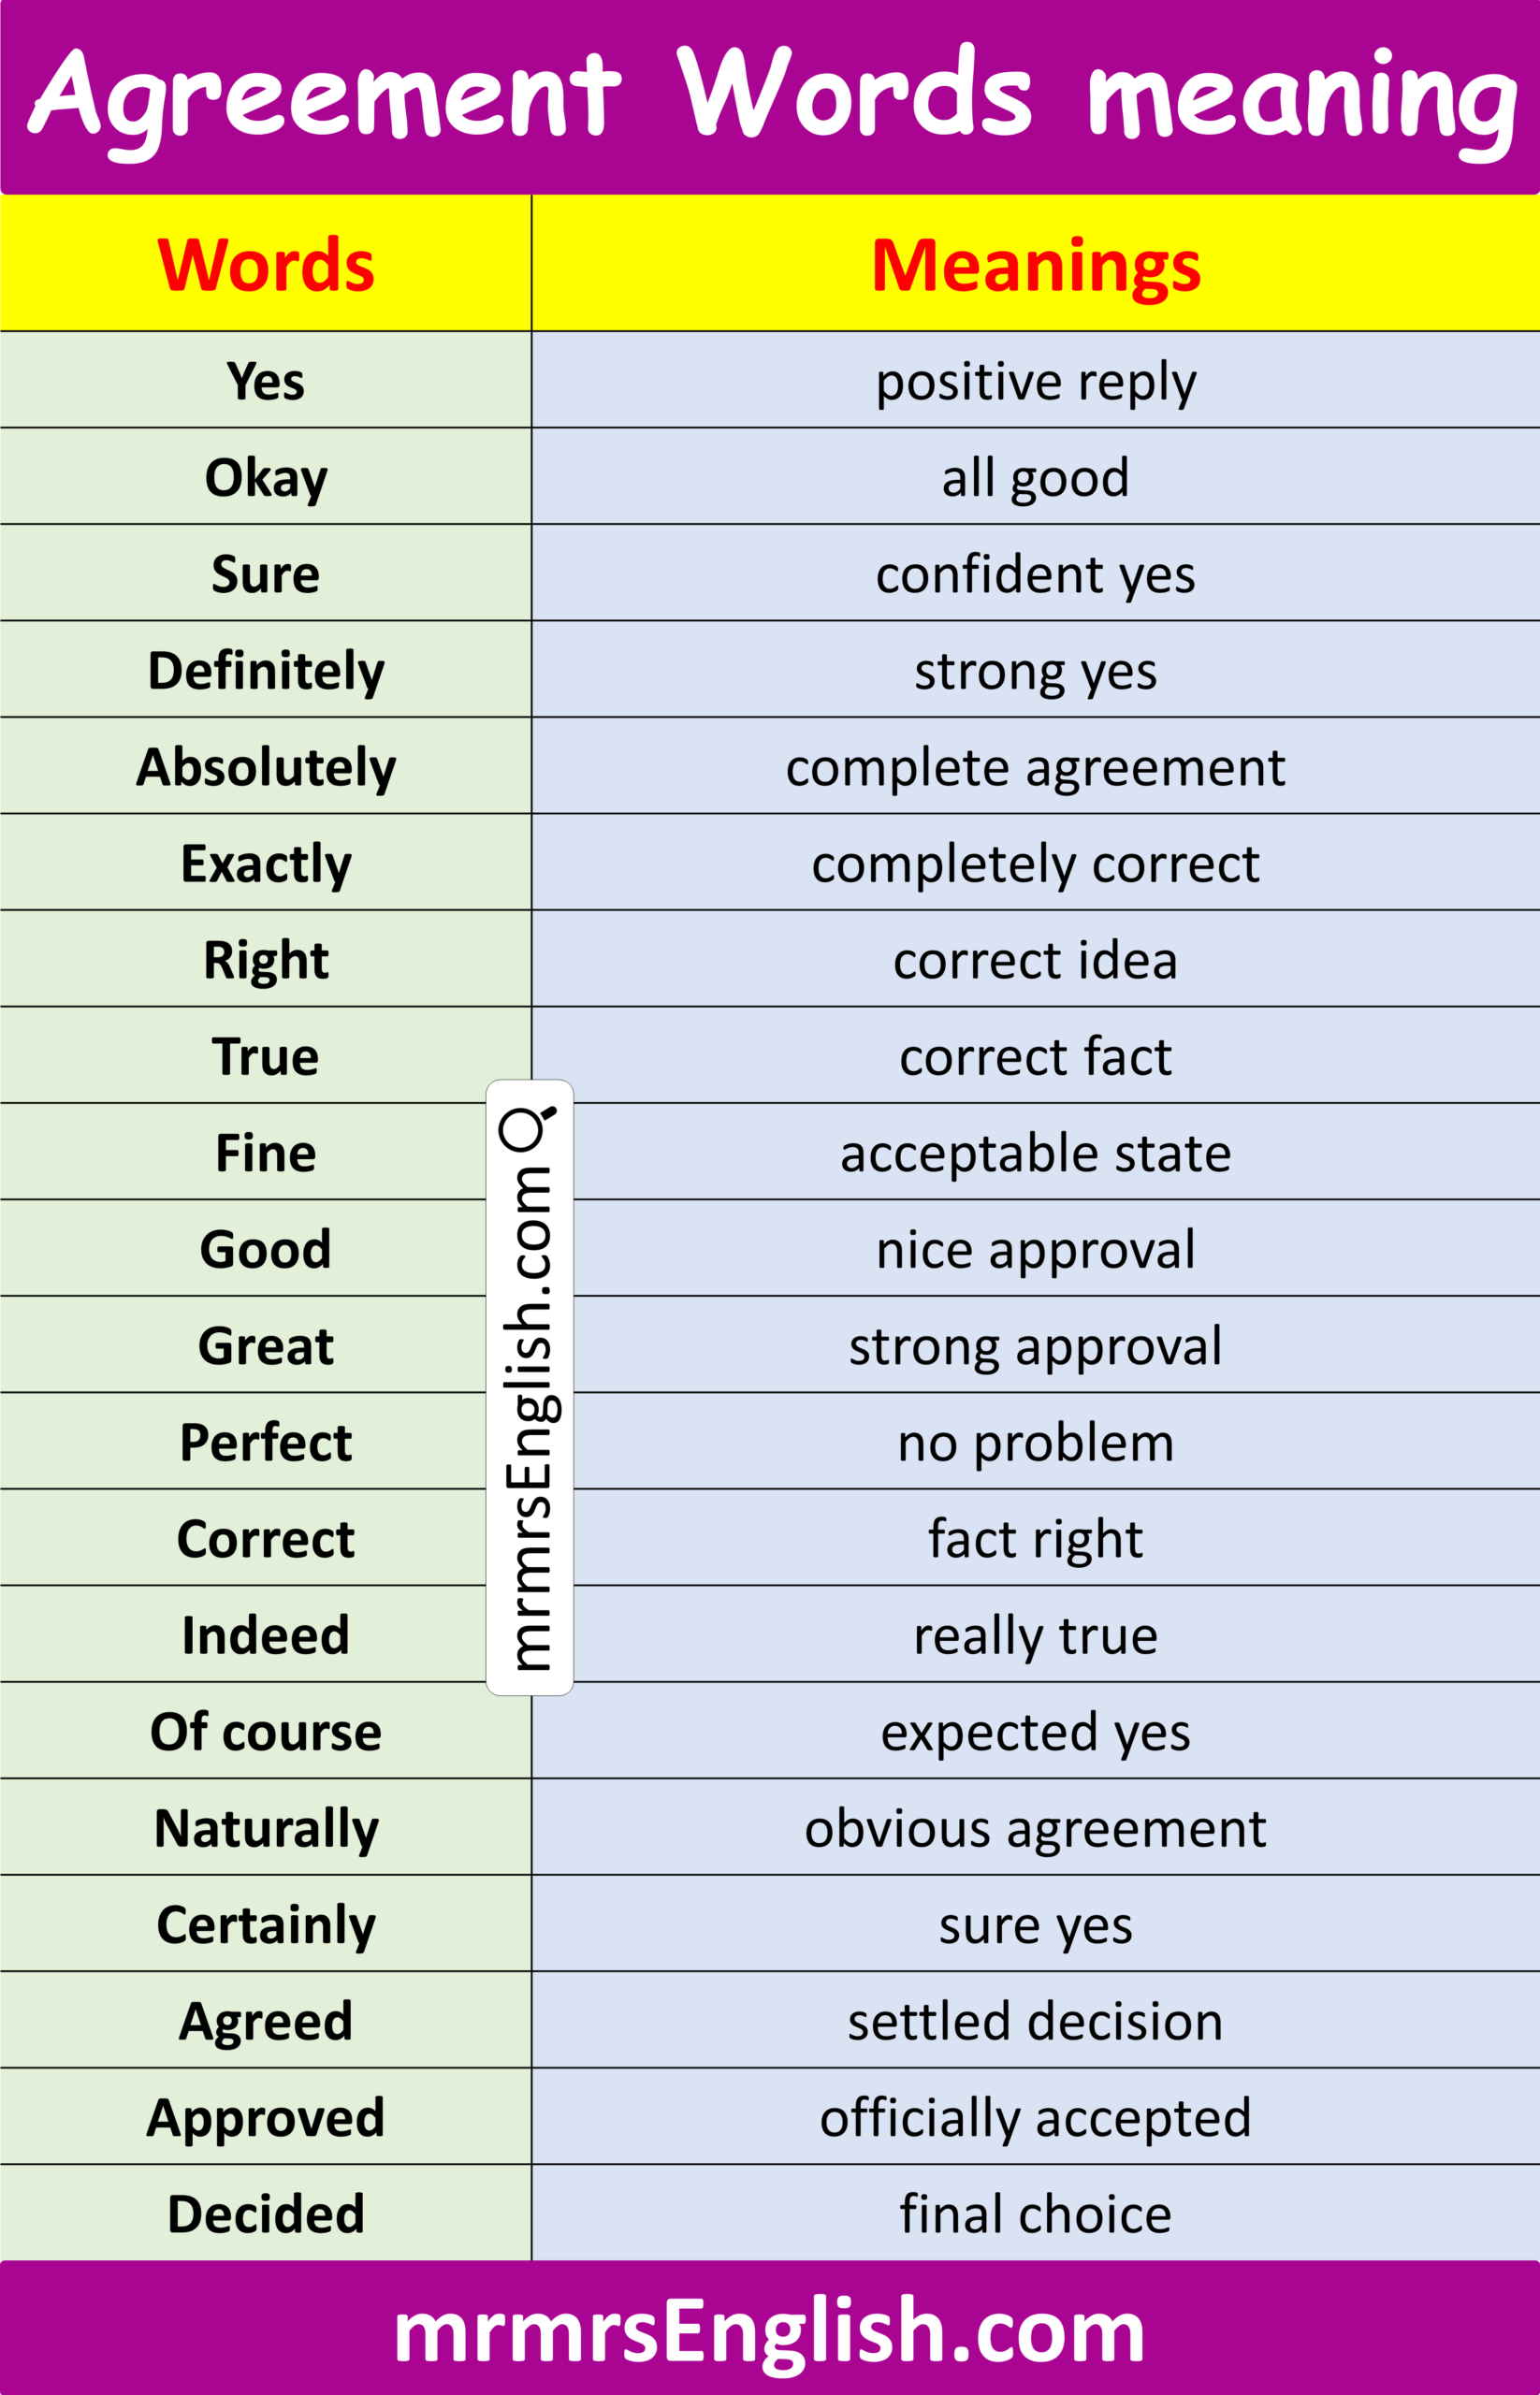Click the "final choice" meaning cell
1540x2395 pixels.
coord(1035,2214)
